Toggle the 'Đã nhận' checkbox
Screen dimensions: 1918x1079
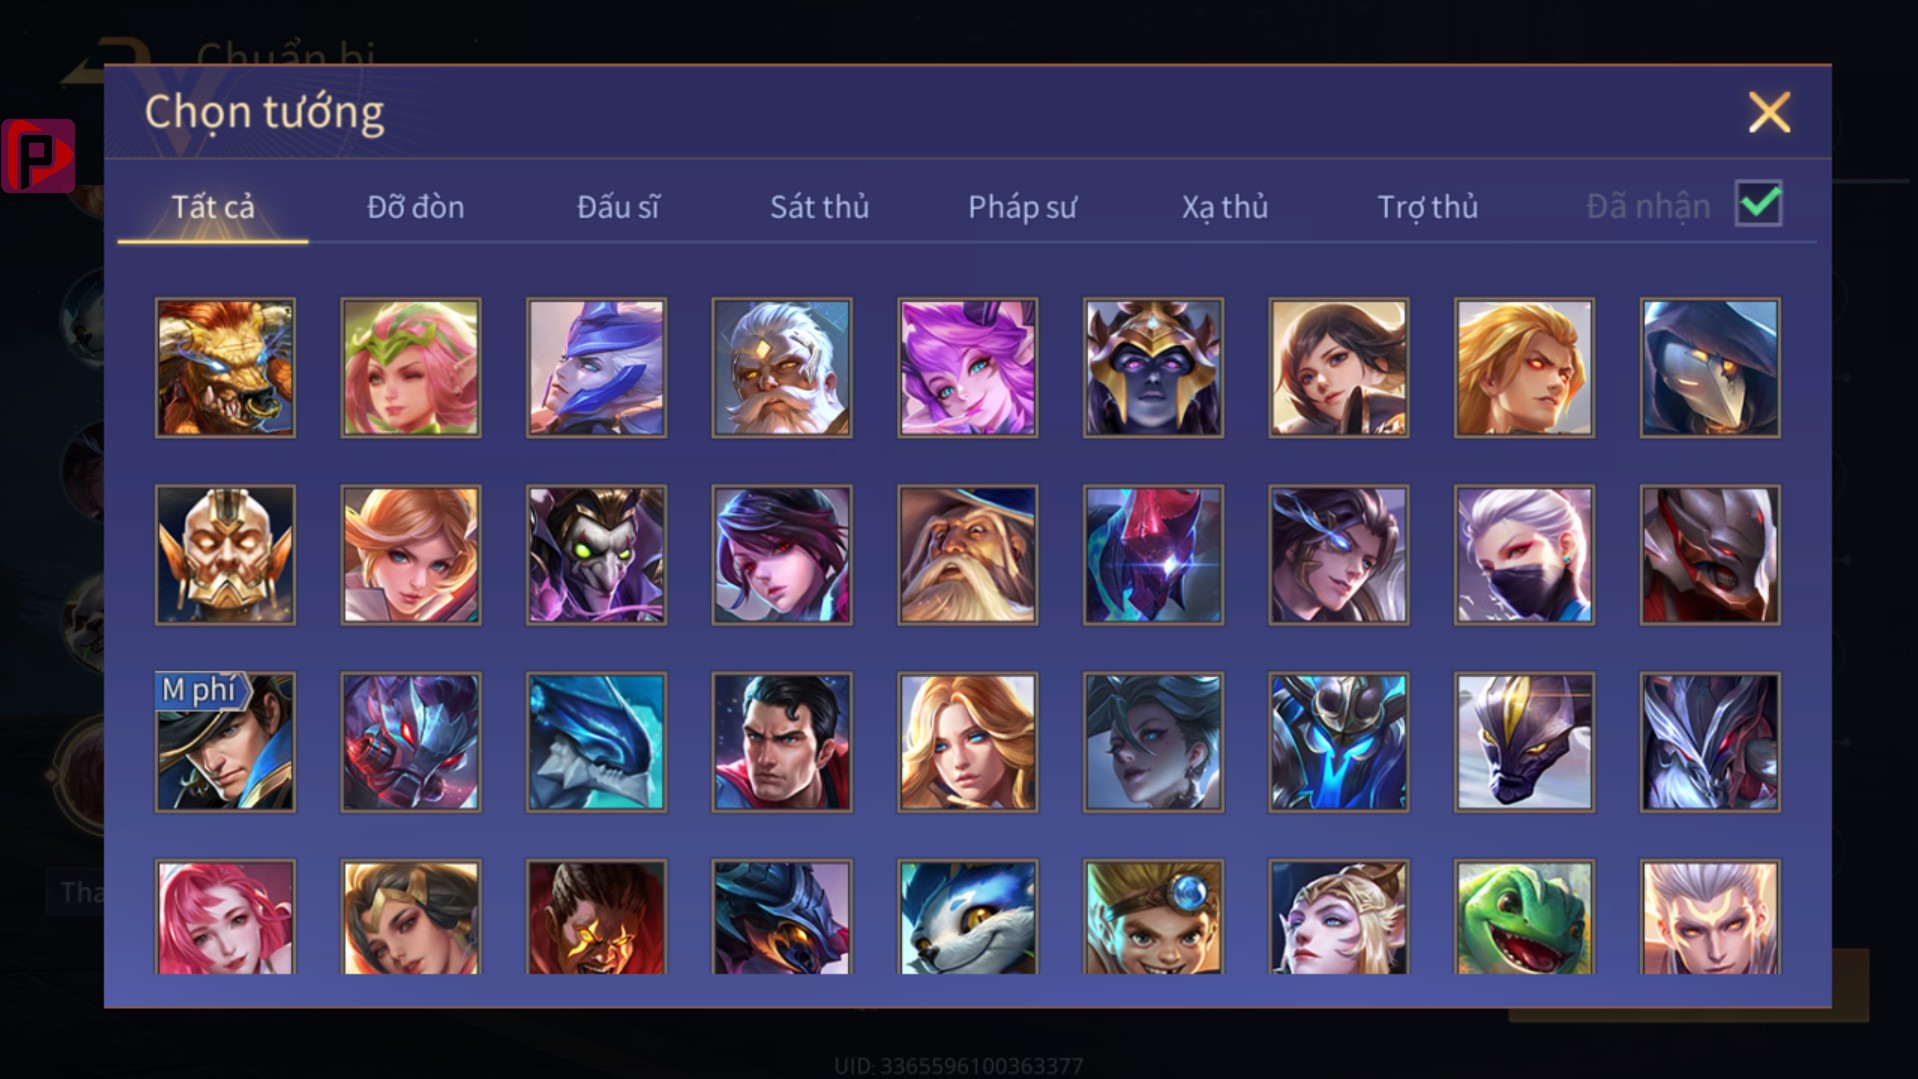pos(1758,204)
